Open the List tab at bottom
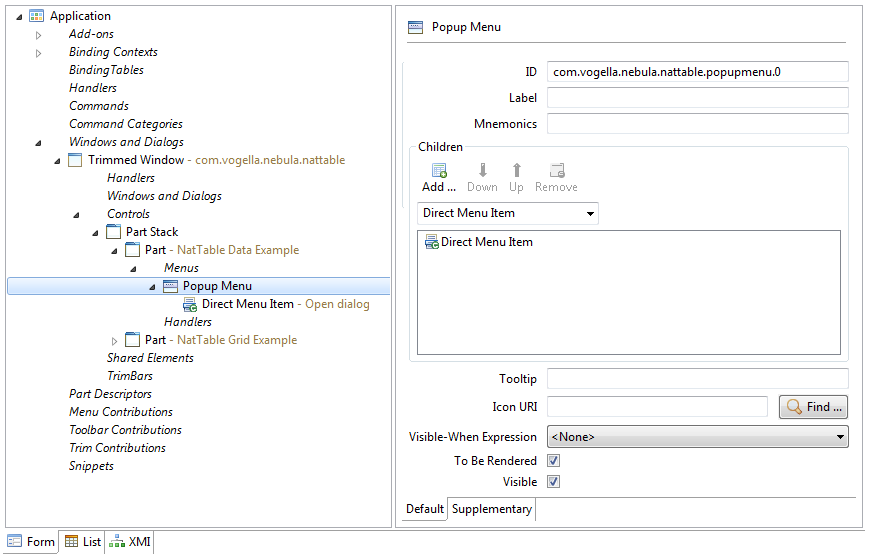Image resolution: width=871 pixels, height=559 pixels. click(x=82, y=542)
